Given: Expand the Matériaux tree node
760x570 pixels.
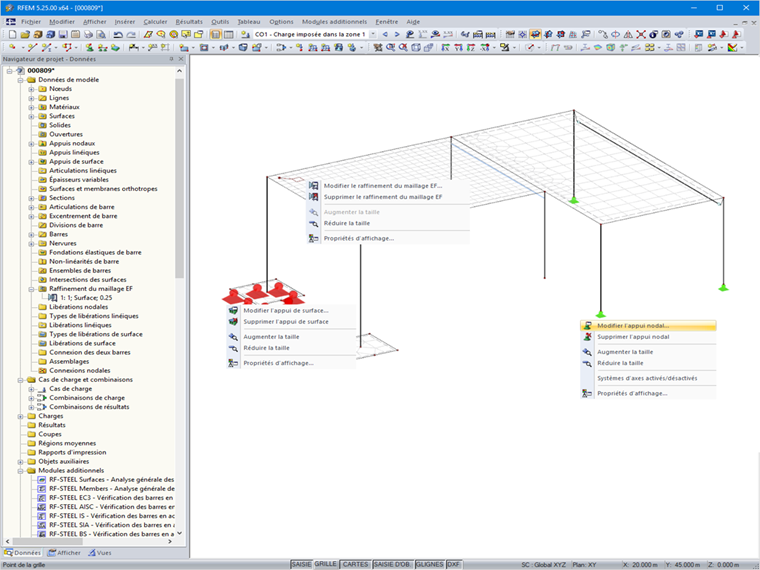Looking at the screenshot, I should [31, 107].
